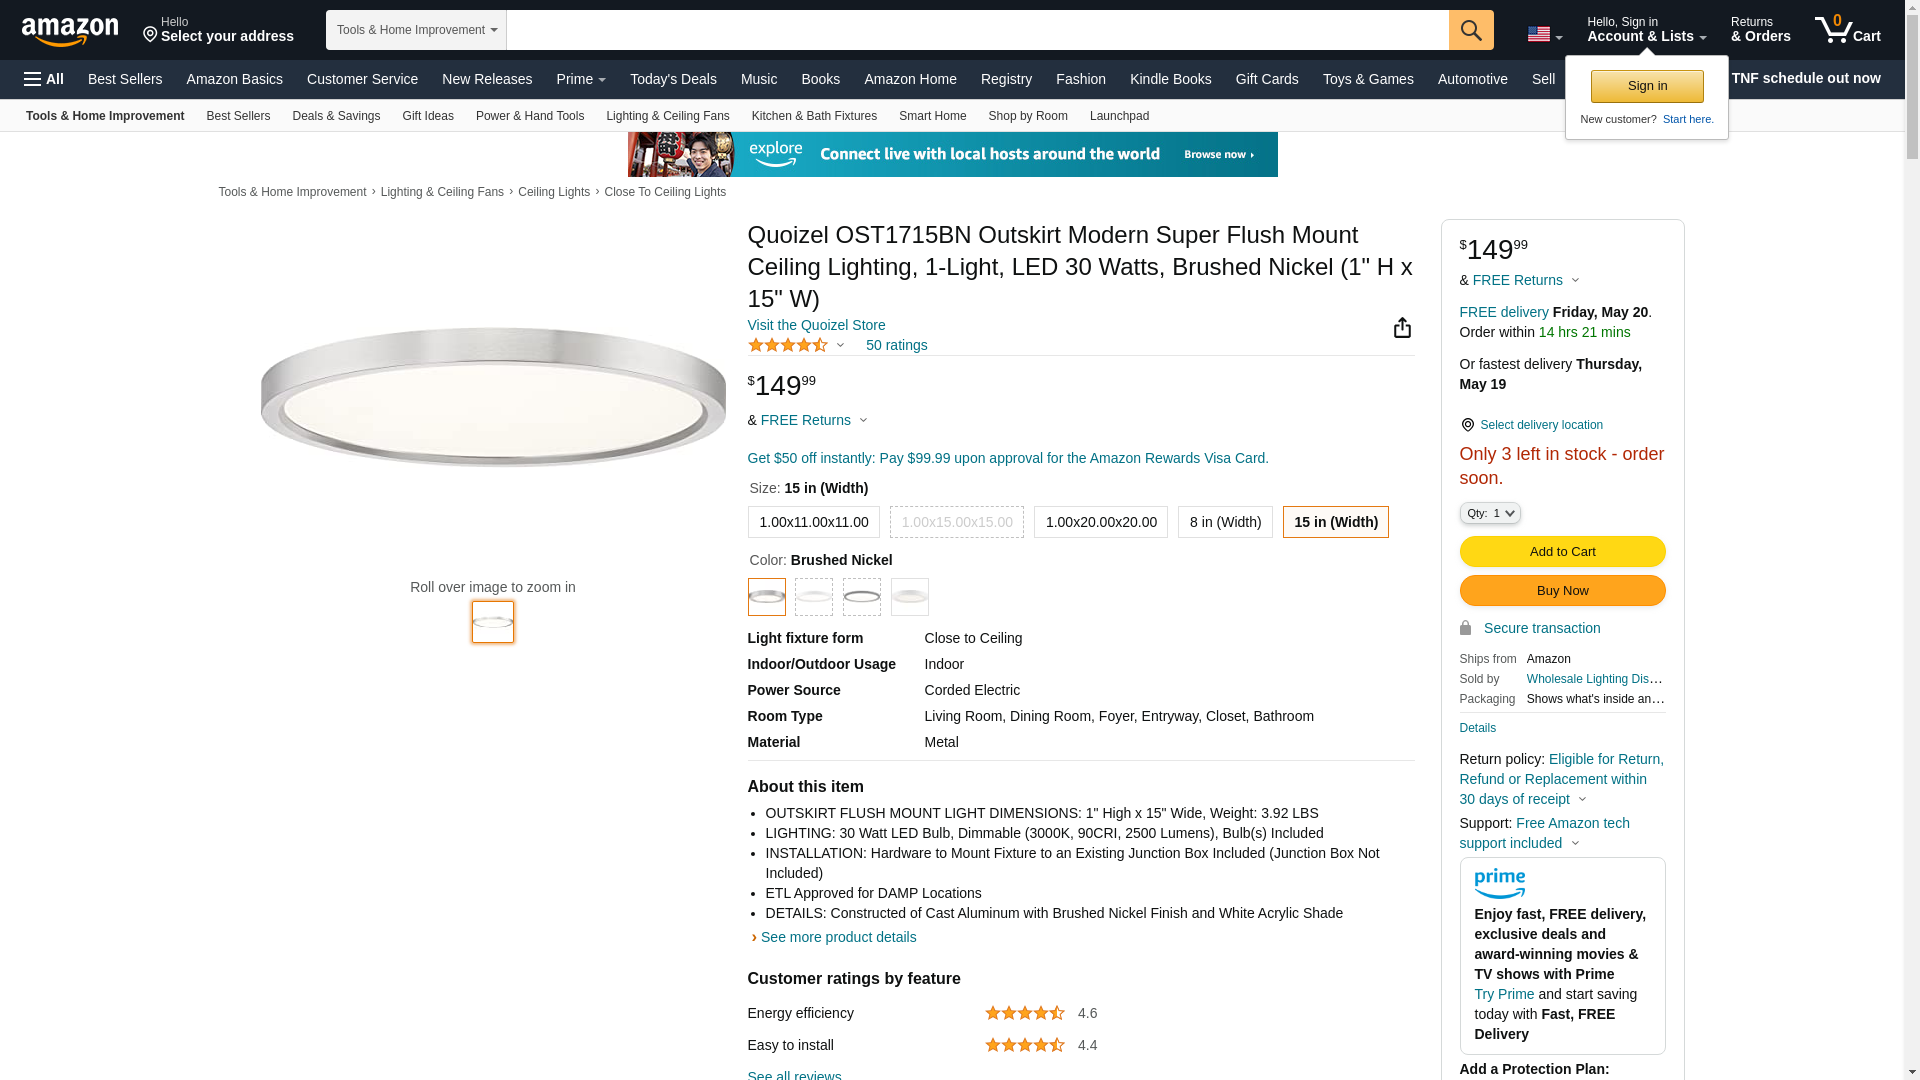Select the 1.00x20.00x20.00 size option
The image size is (1920, 1080).
tap(1100, 522)
